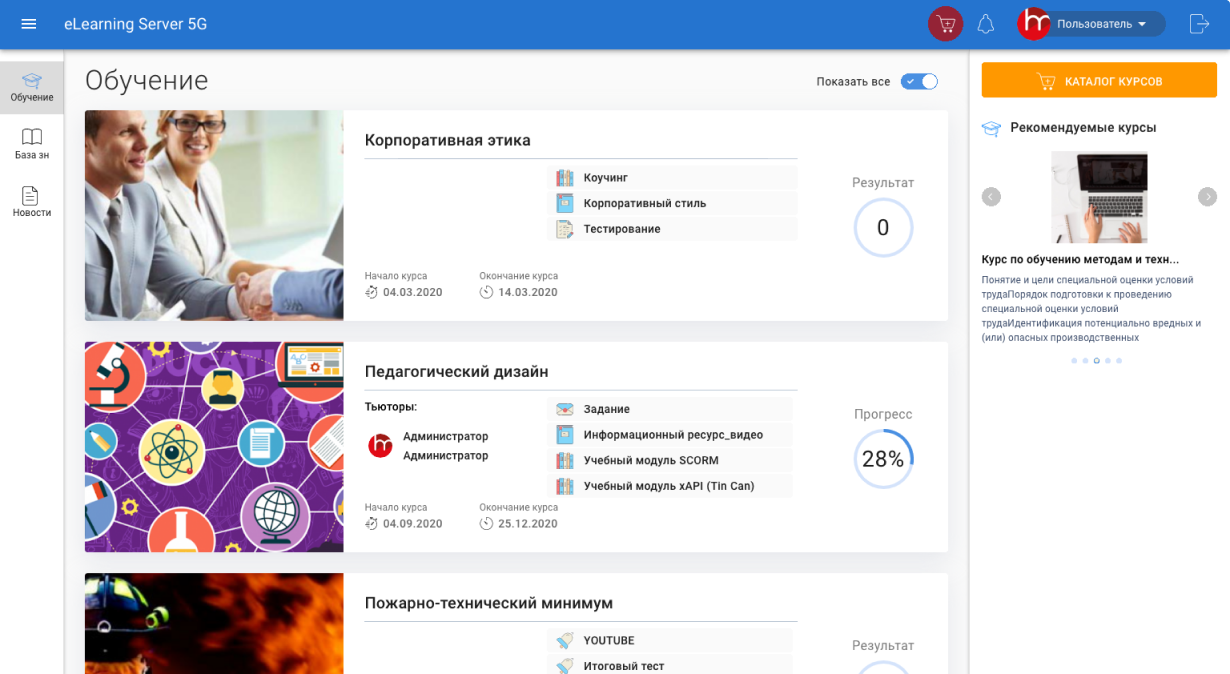The height and width of the screenshot is (674, 1230).
Task: Open the Корпоративный стиль lesson
Action: (644, 203)
